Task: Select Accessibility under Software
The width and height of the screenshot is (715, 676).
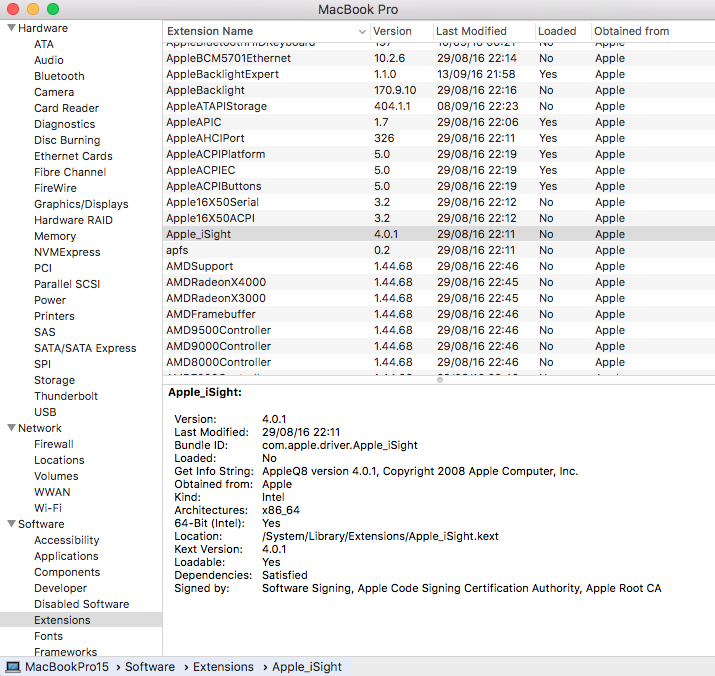Action: coord(67,540)
